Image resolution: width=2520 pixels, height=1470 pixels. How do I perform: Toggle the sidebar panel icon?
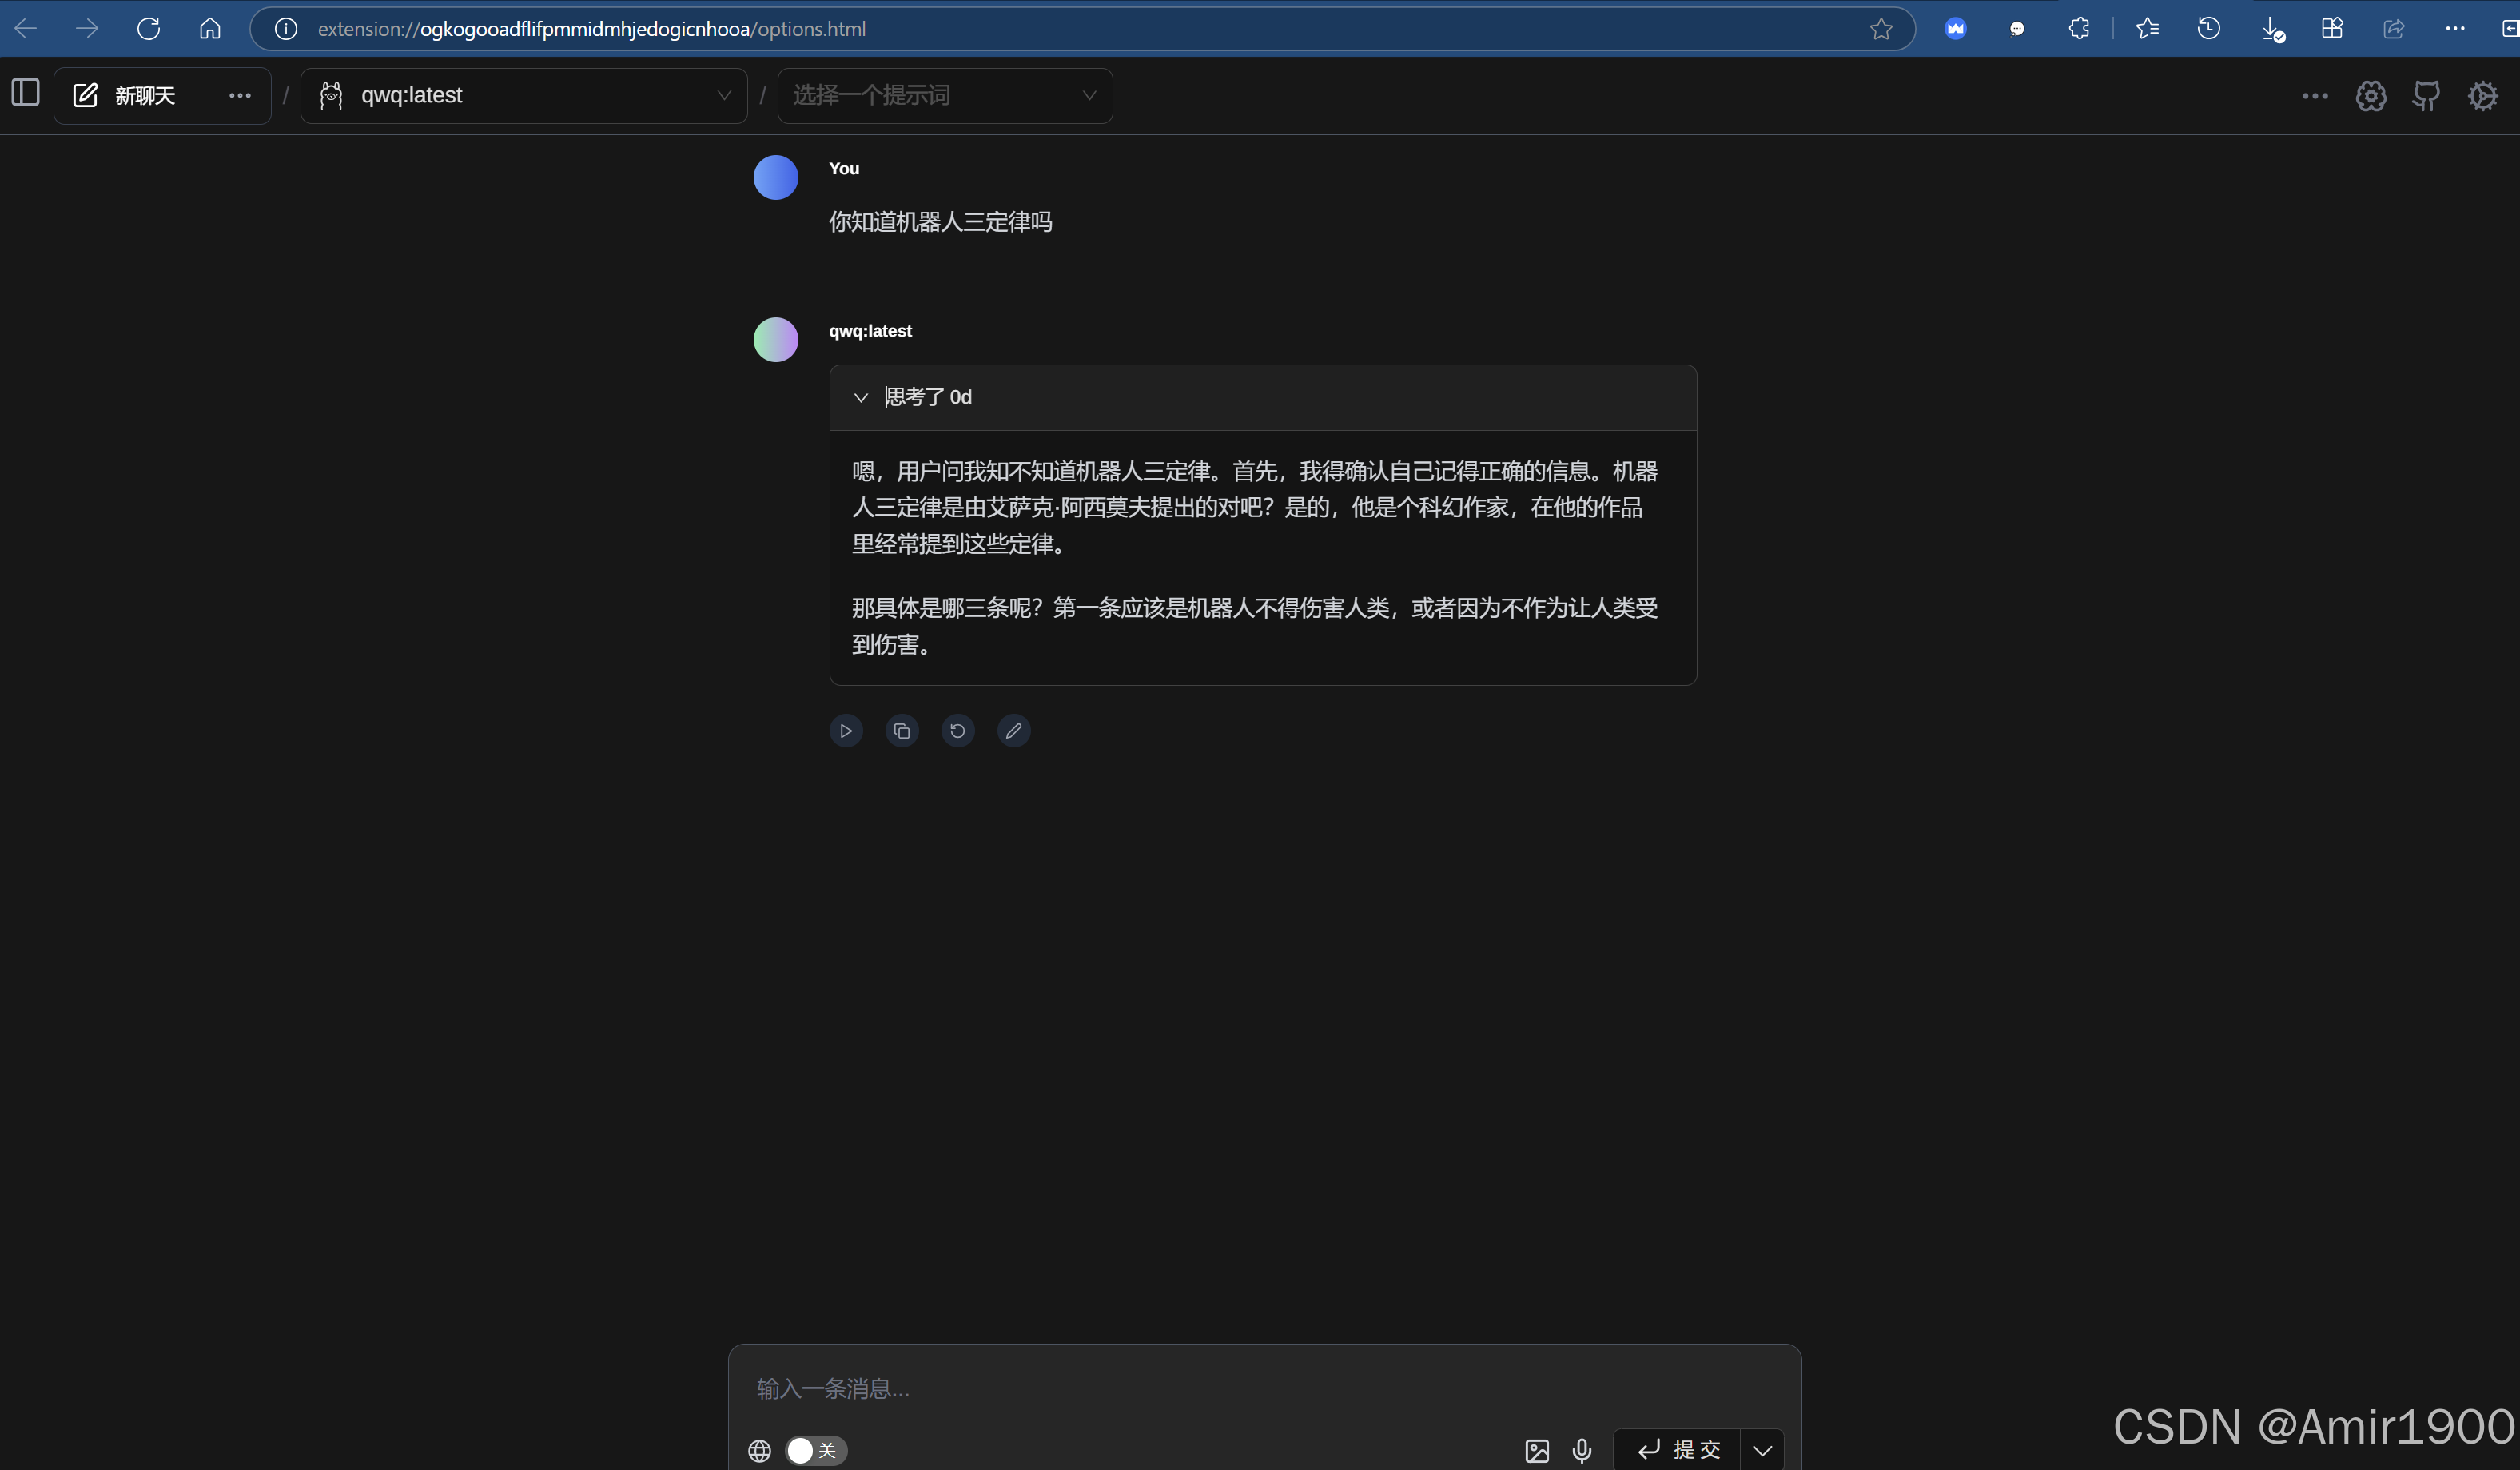25,93
